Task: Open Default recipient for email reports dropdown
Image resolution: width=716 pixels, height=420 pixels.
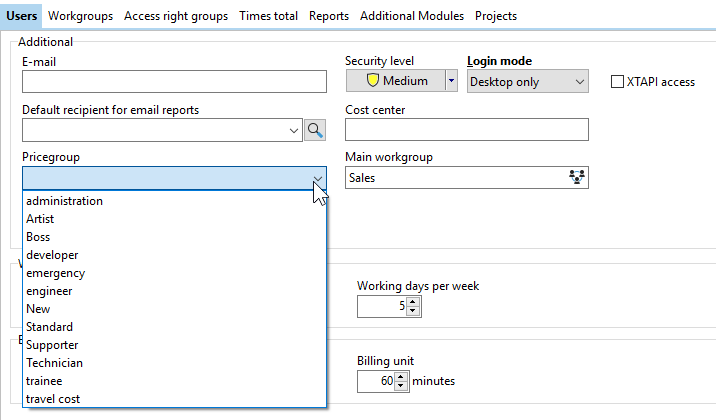Action: 294,129
